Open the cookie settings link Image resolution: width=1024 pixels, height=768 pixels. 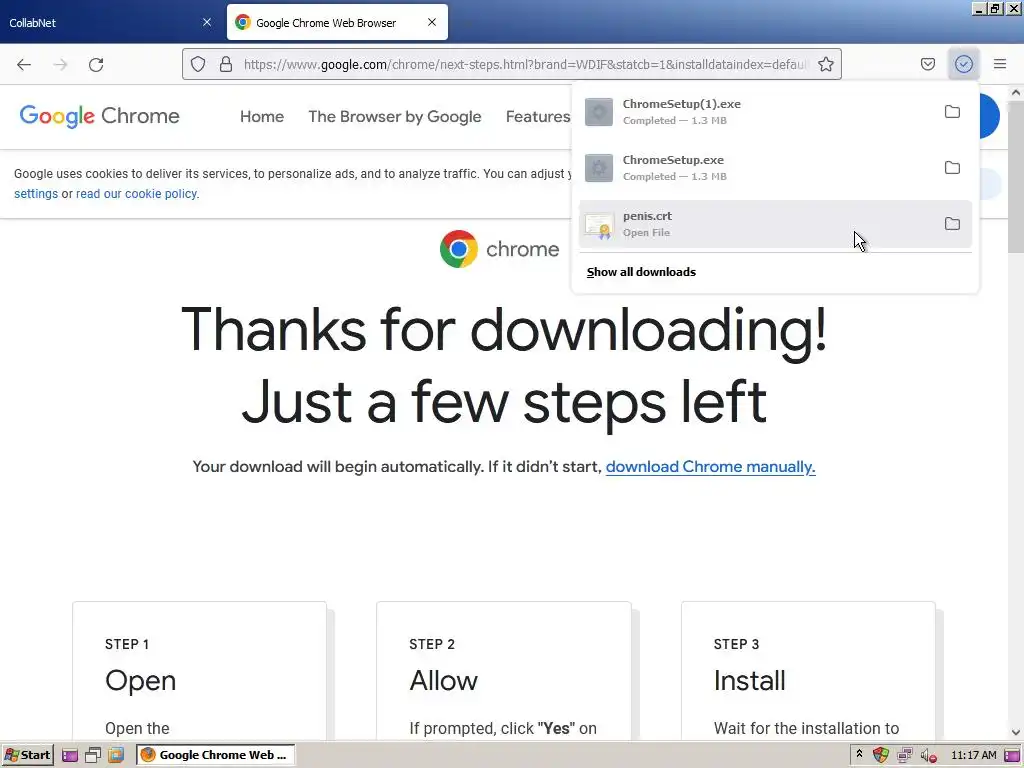36,194
